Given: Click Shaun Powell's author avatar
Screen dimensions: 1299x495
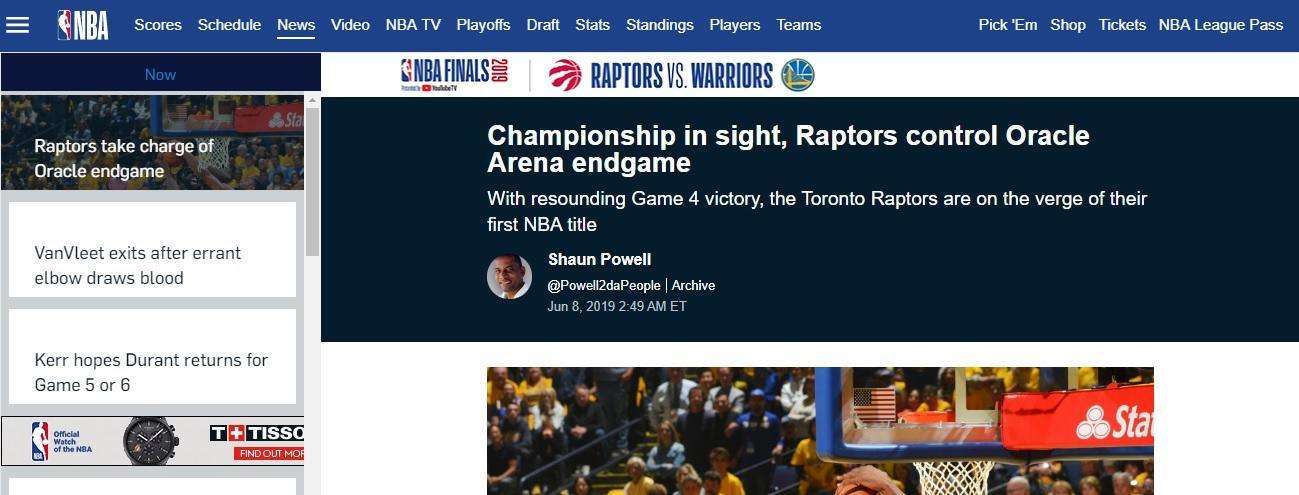Looking at the screenshot, I should [509, 277].
